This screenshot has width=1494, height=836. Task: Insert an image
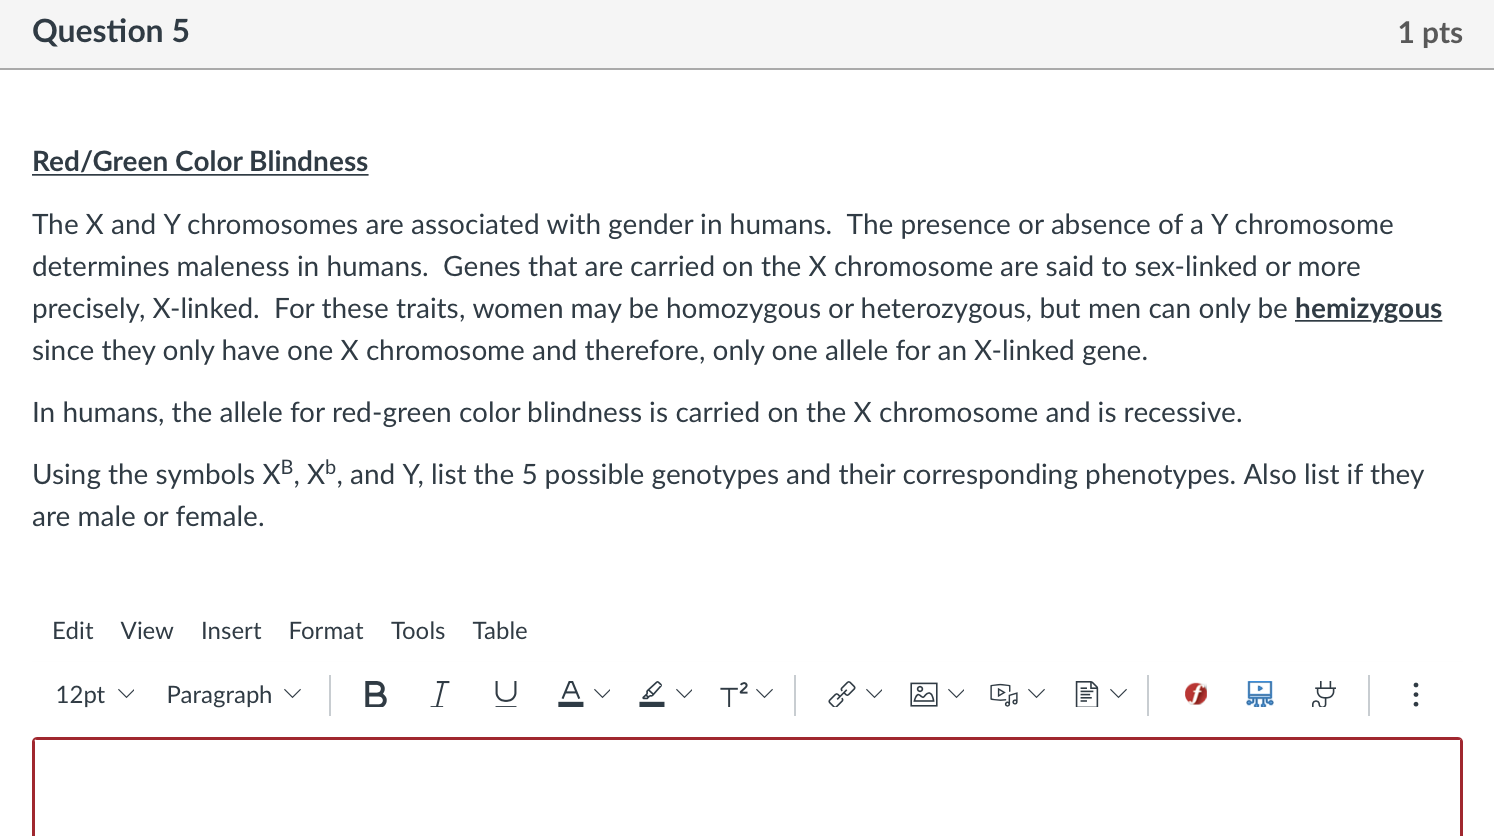(x=925, y=693)
